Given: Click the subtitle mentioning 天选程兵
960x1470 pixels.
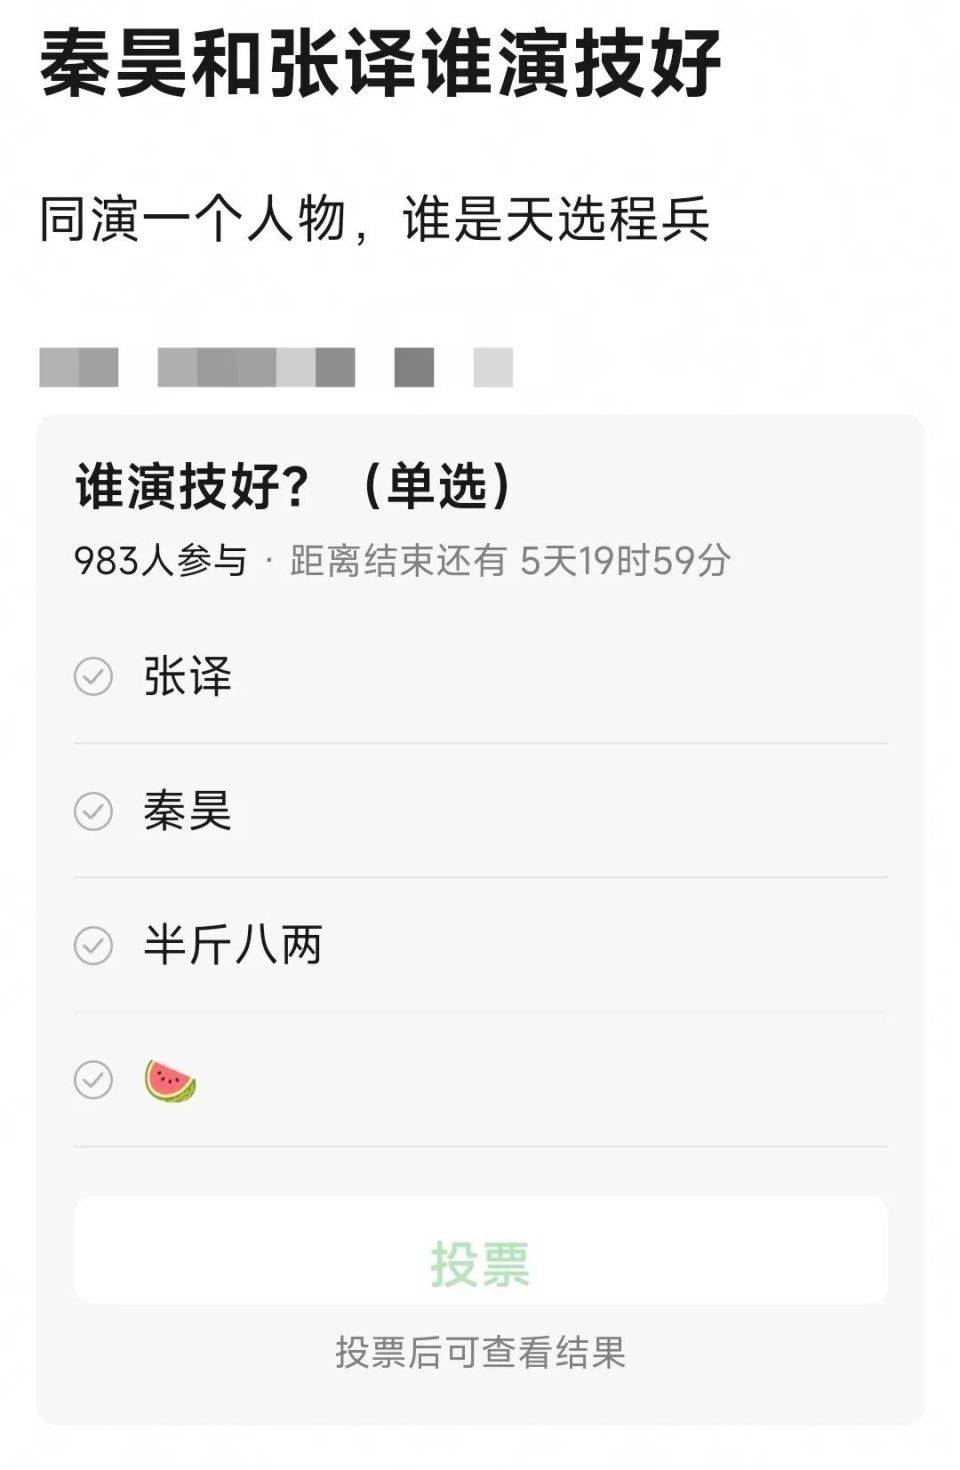Looking at the screenshot, I should (374, 219).
